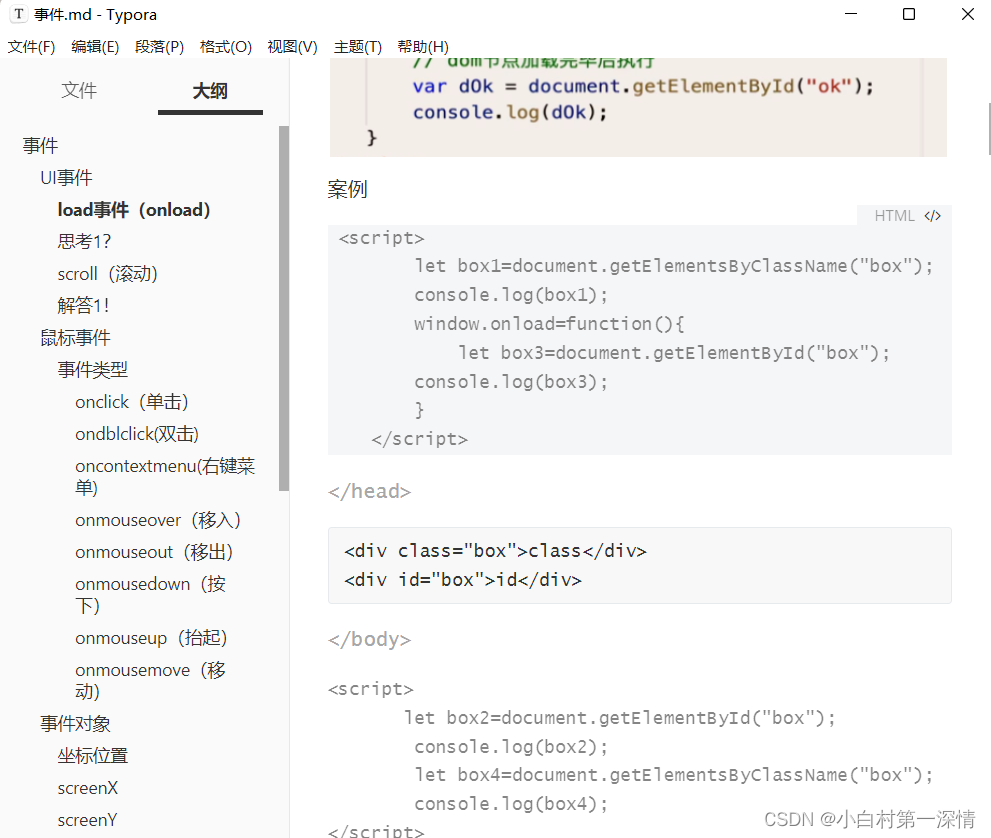Click the var dOk code line

(643, 86)
